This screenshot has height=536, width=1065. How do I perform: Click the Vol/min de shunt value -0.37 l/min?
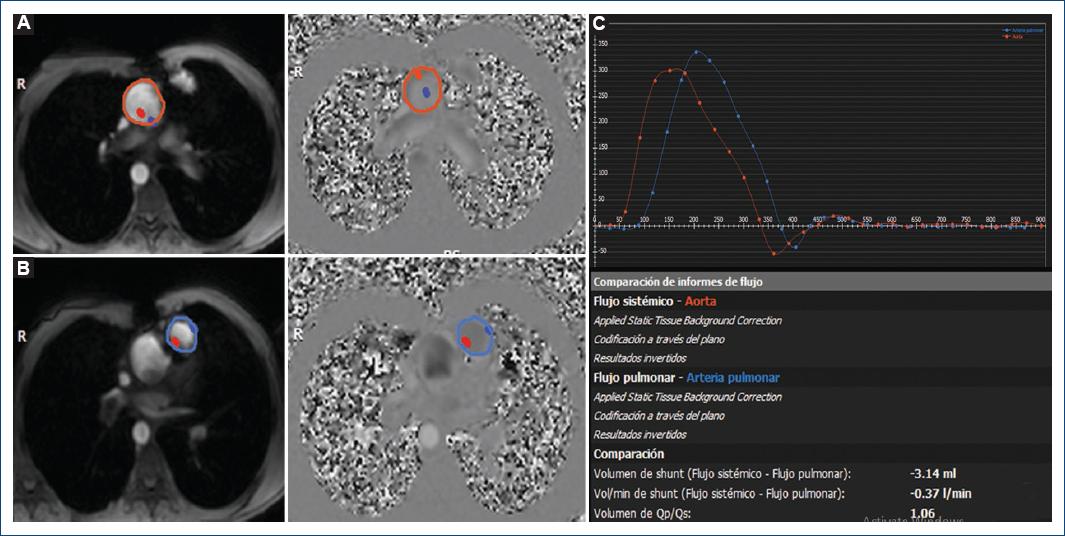point(941,493)
